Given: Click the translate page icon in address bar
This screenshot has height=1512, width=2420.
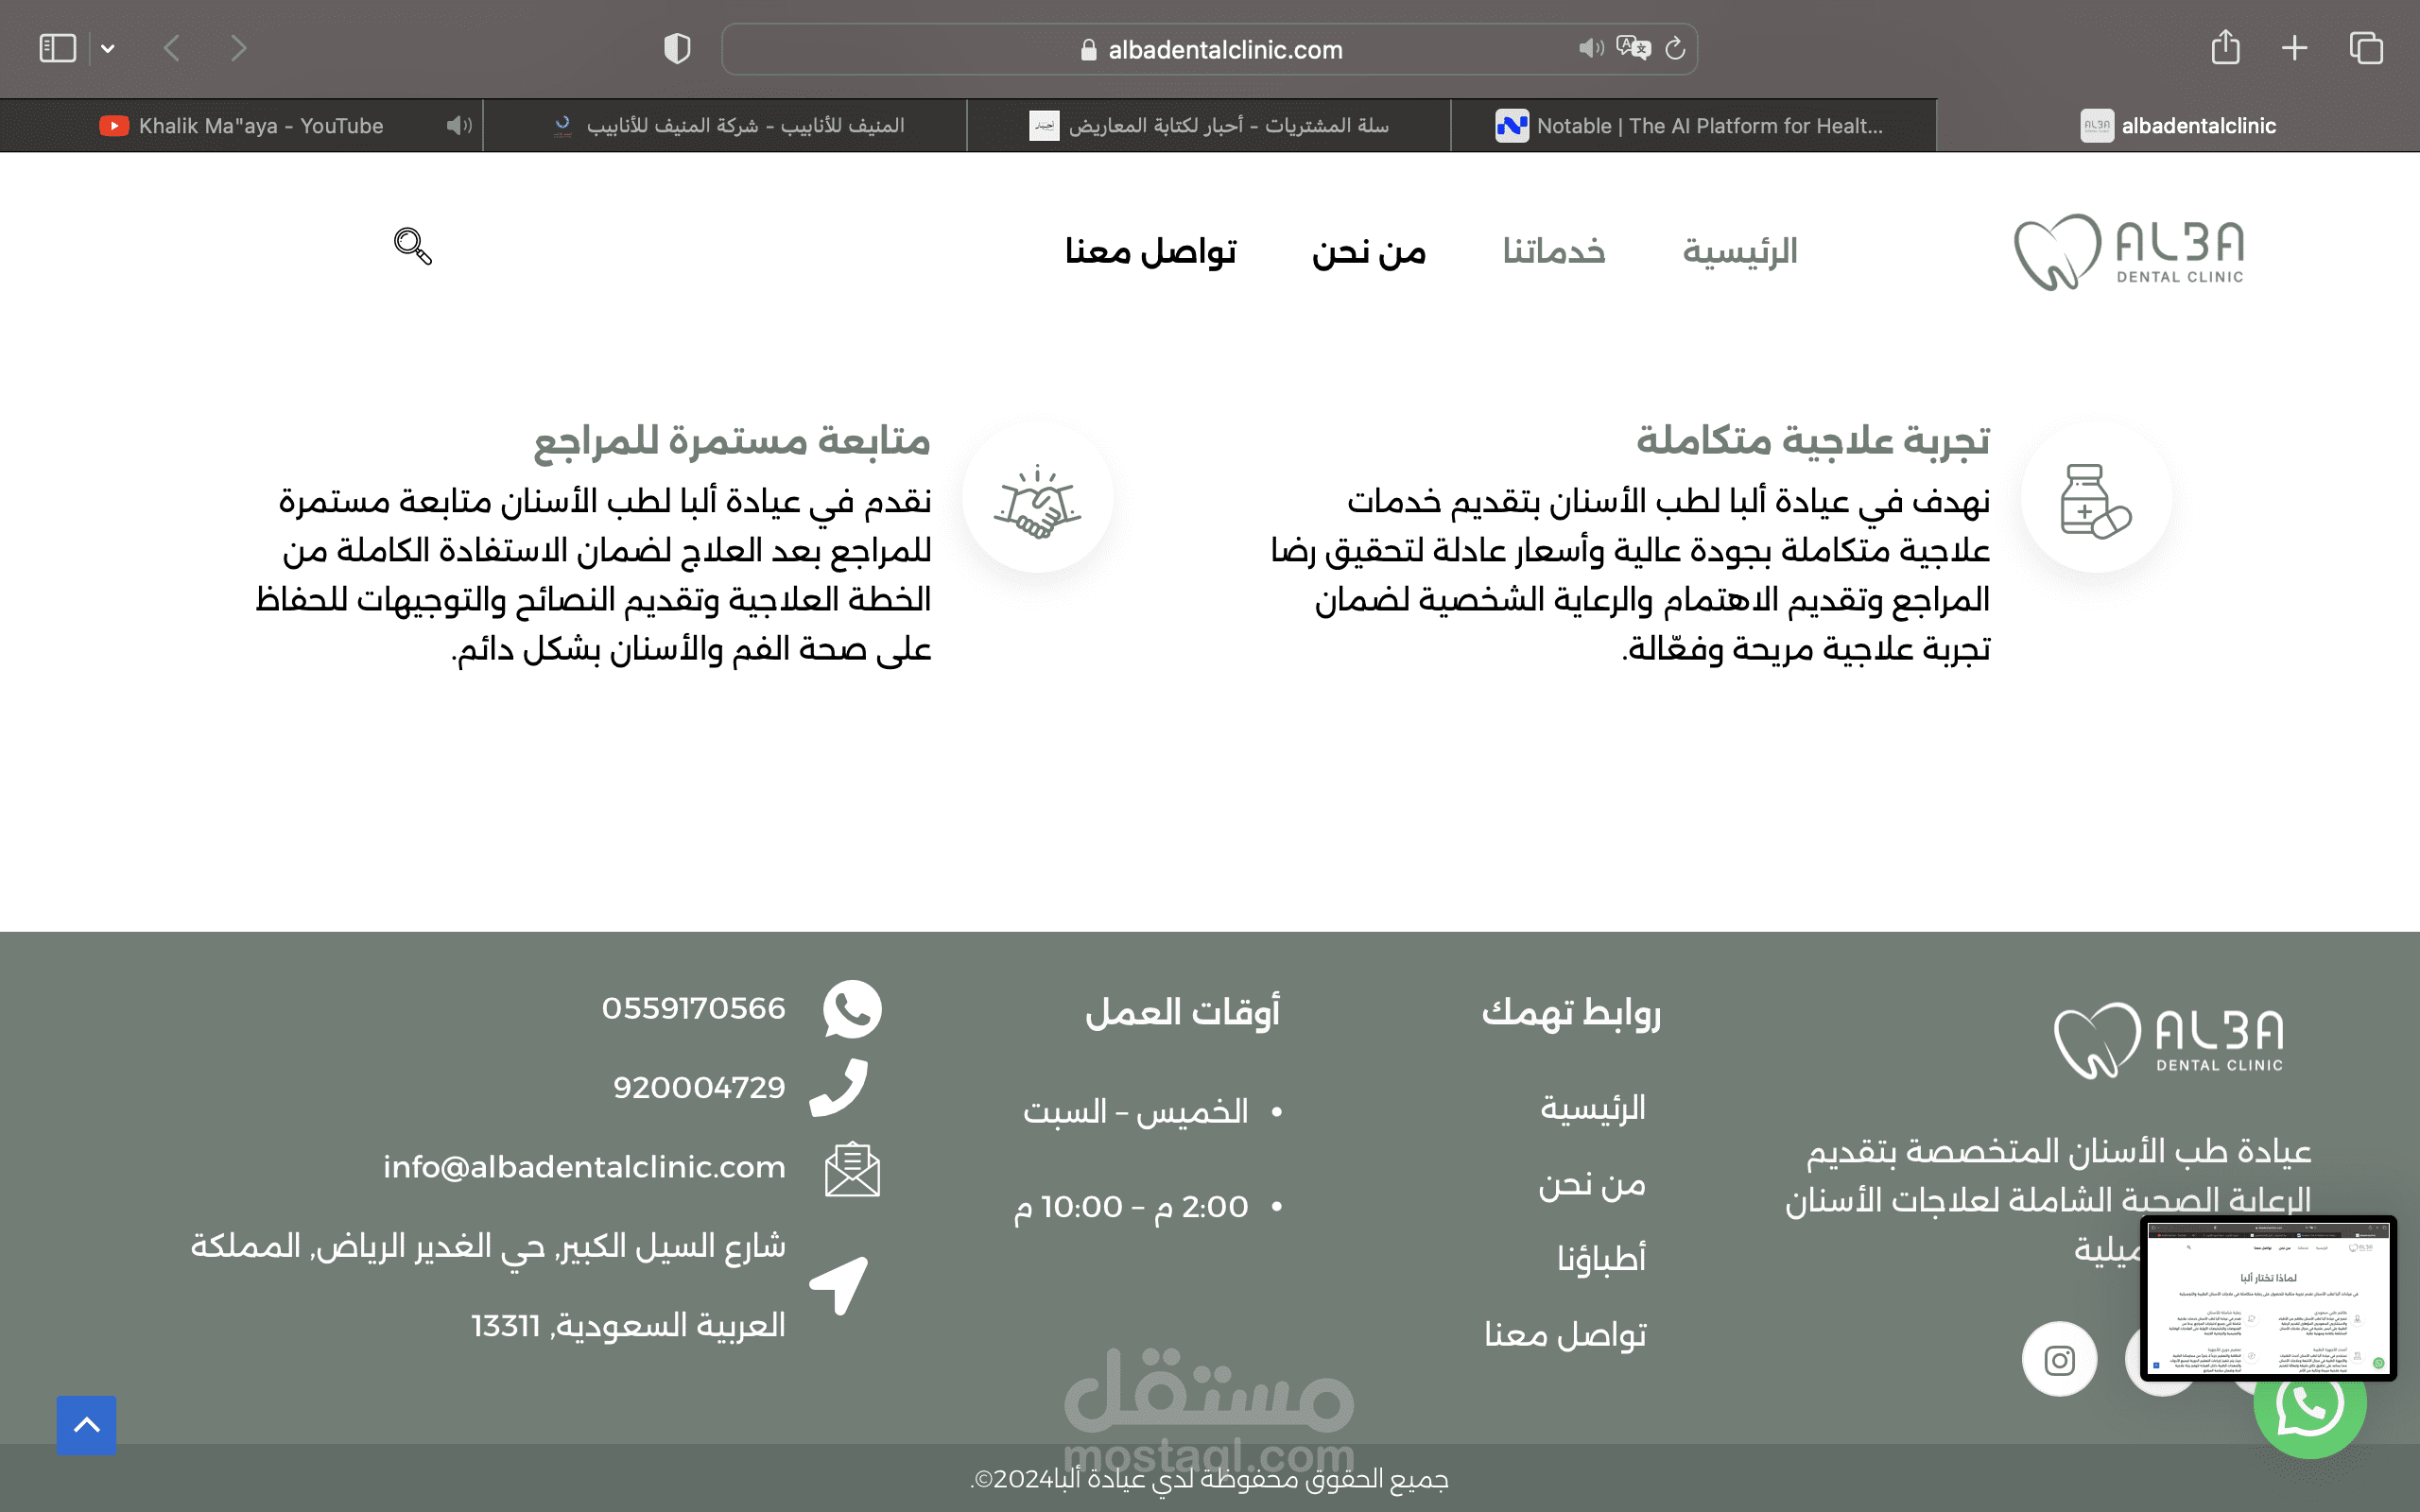Looking at the screenshot, I should tap(1633, 48).
